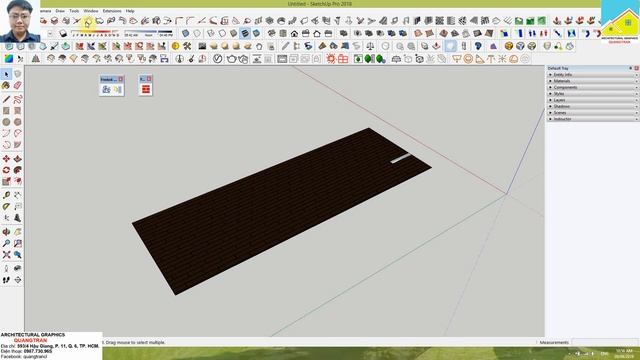640x360 pixels.
Task: Activate the Line pencil tool
Action: (x=6, y=99)
